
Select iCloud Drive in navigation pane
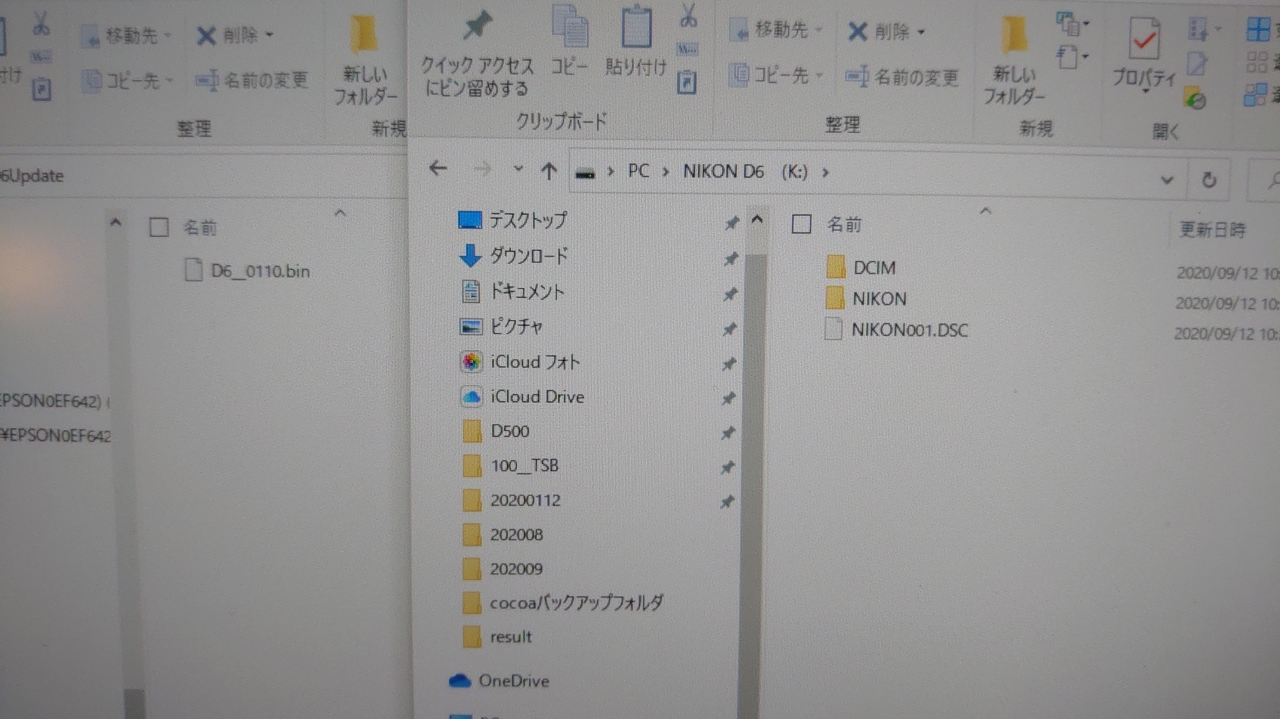tap(536, 397)
